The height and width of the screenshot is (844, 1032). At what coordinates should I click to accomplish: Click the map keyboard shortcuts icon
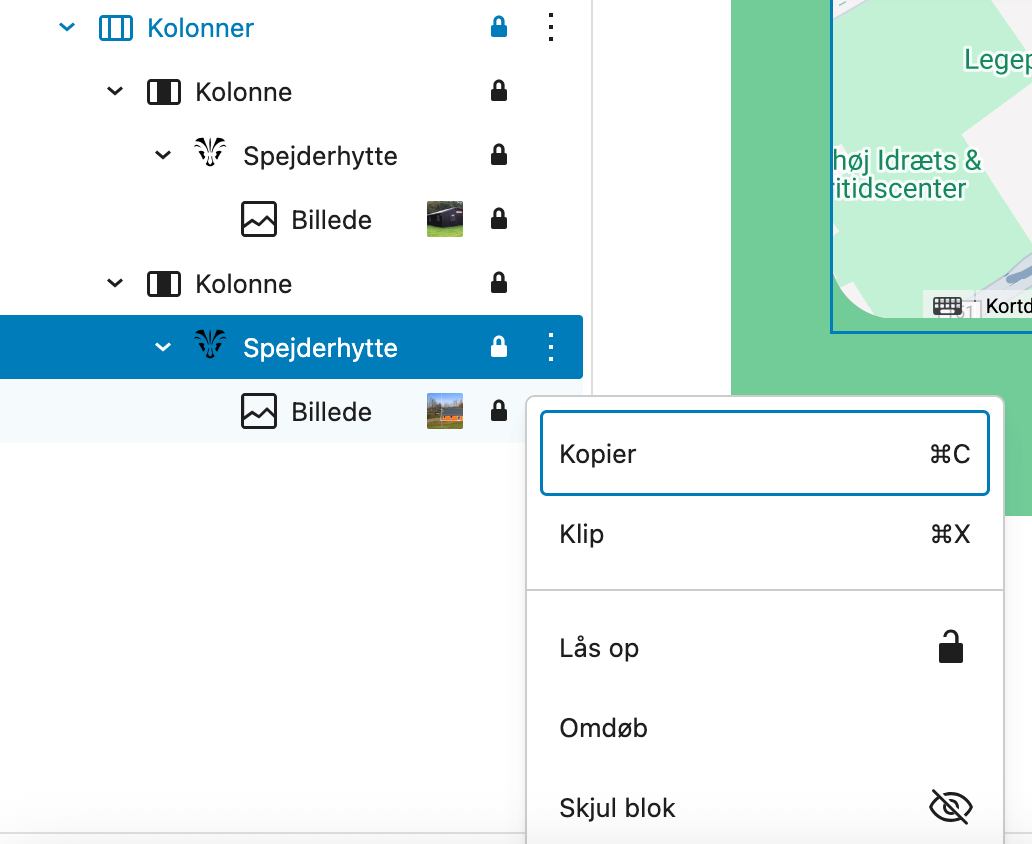coord(947,306)
